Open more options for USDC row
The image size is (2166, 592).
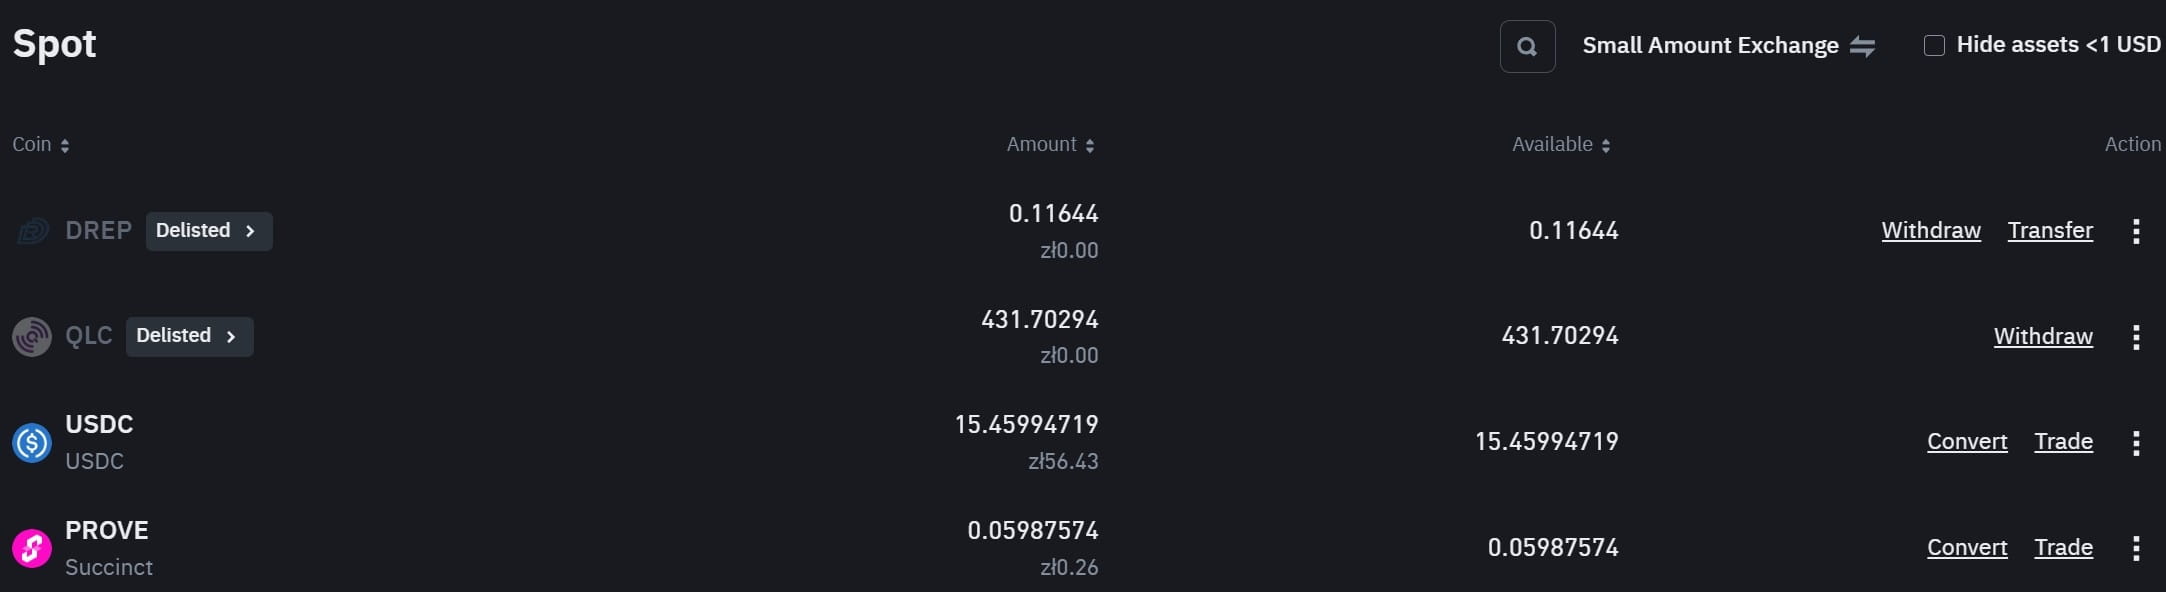point(2136,442)
